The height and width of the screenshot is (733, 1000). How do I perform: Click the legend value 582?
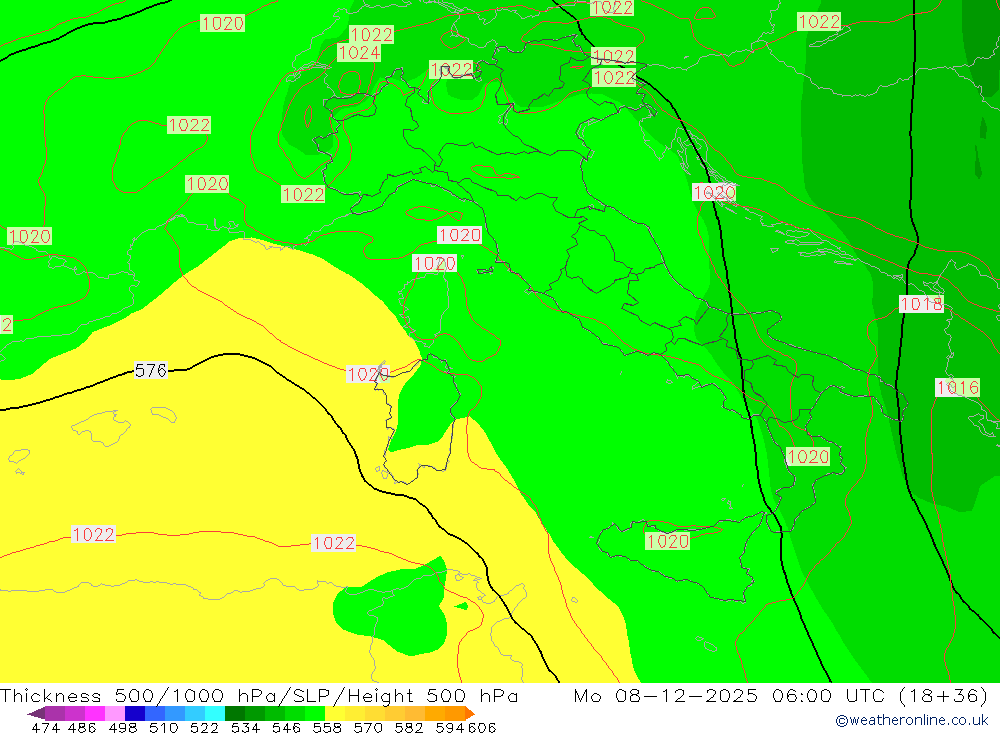(408, 727)
